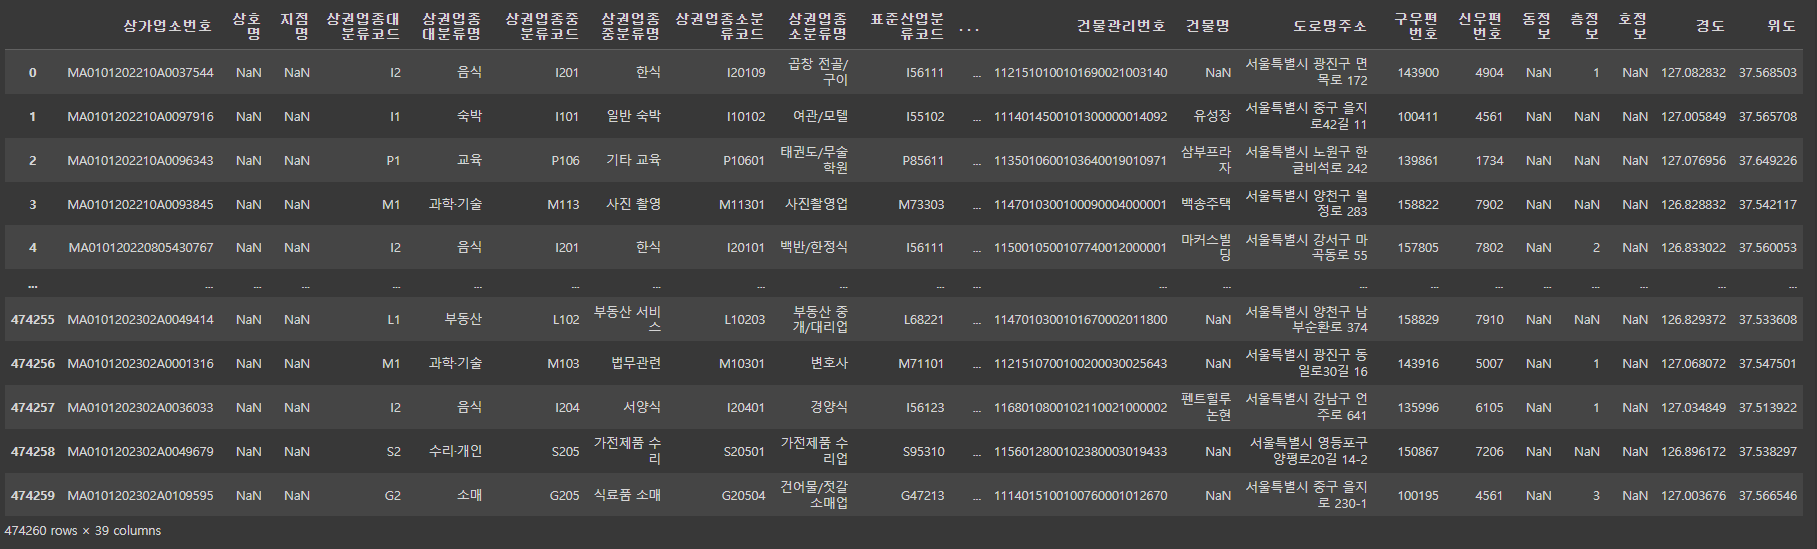Click the 상권업종대분류코드 column header

(363, 26)
